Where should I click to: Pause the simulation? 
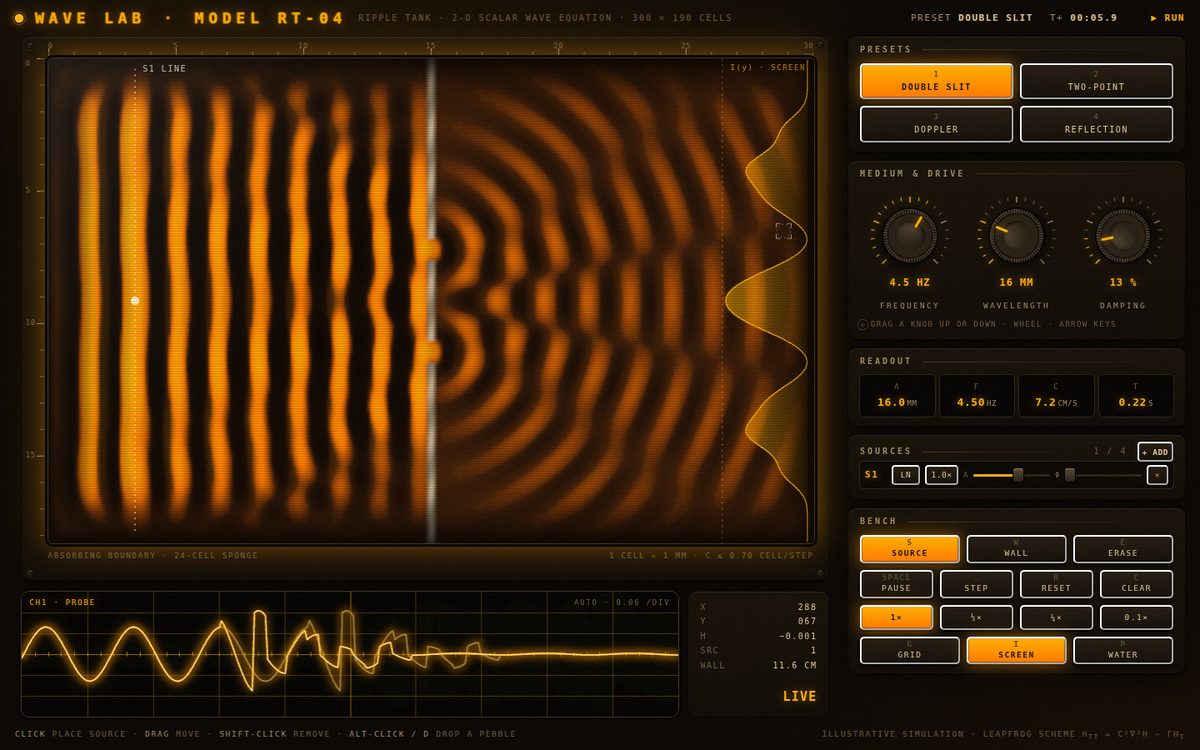pos(896,584)
